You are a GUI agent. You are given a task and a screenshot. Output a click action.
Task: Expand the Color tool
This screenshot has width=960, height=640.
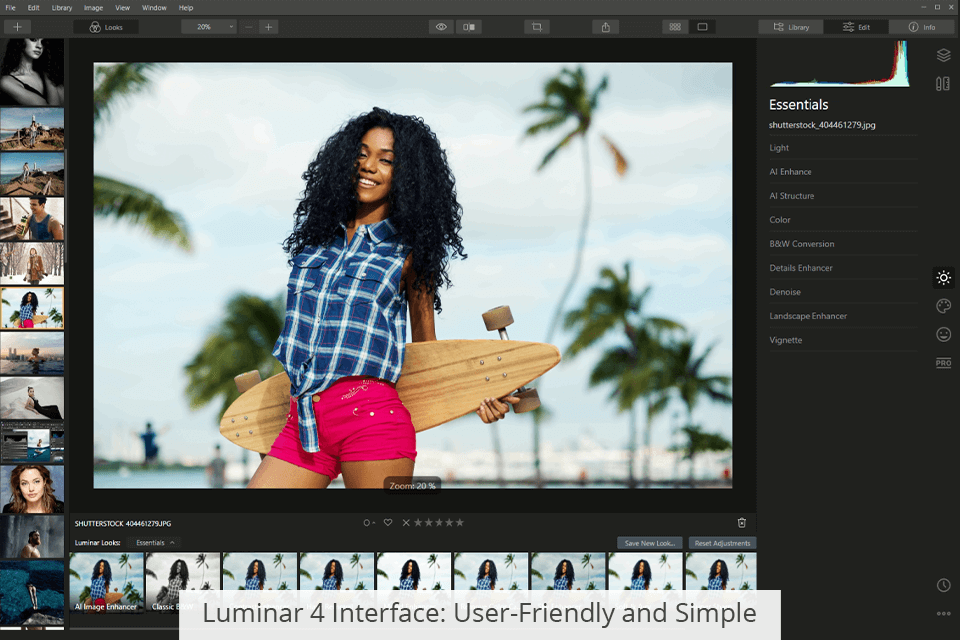(843, 220)
